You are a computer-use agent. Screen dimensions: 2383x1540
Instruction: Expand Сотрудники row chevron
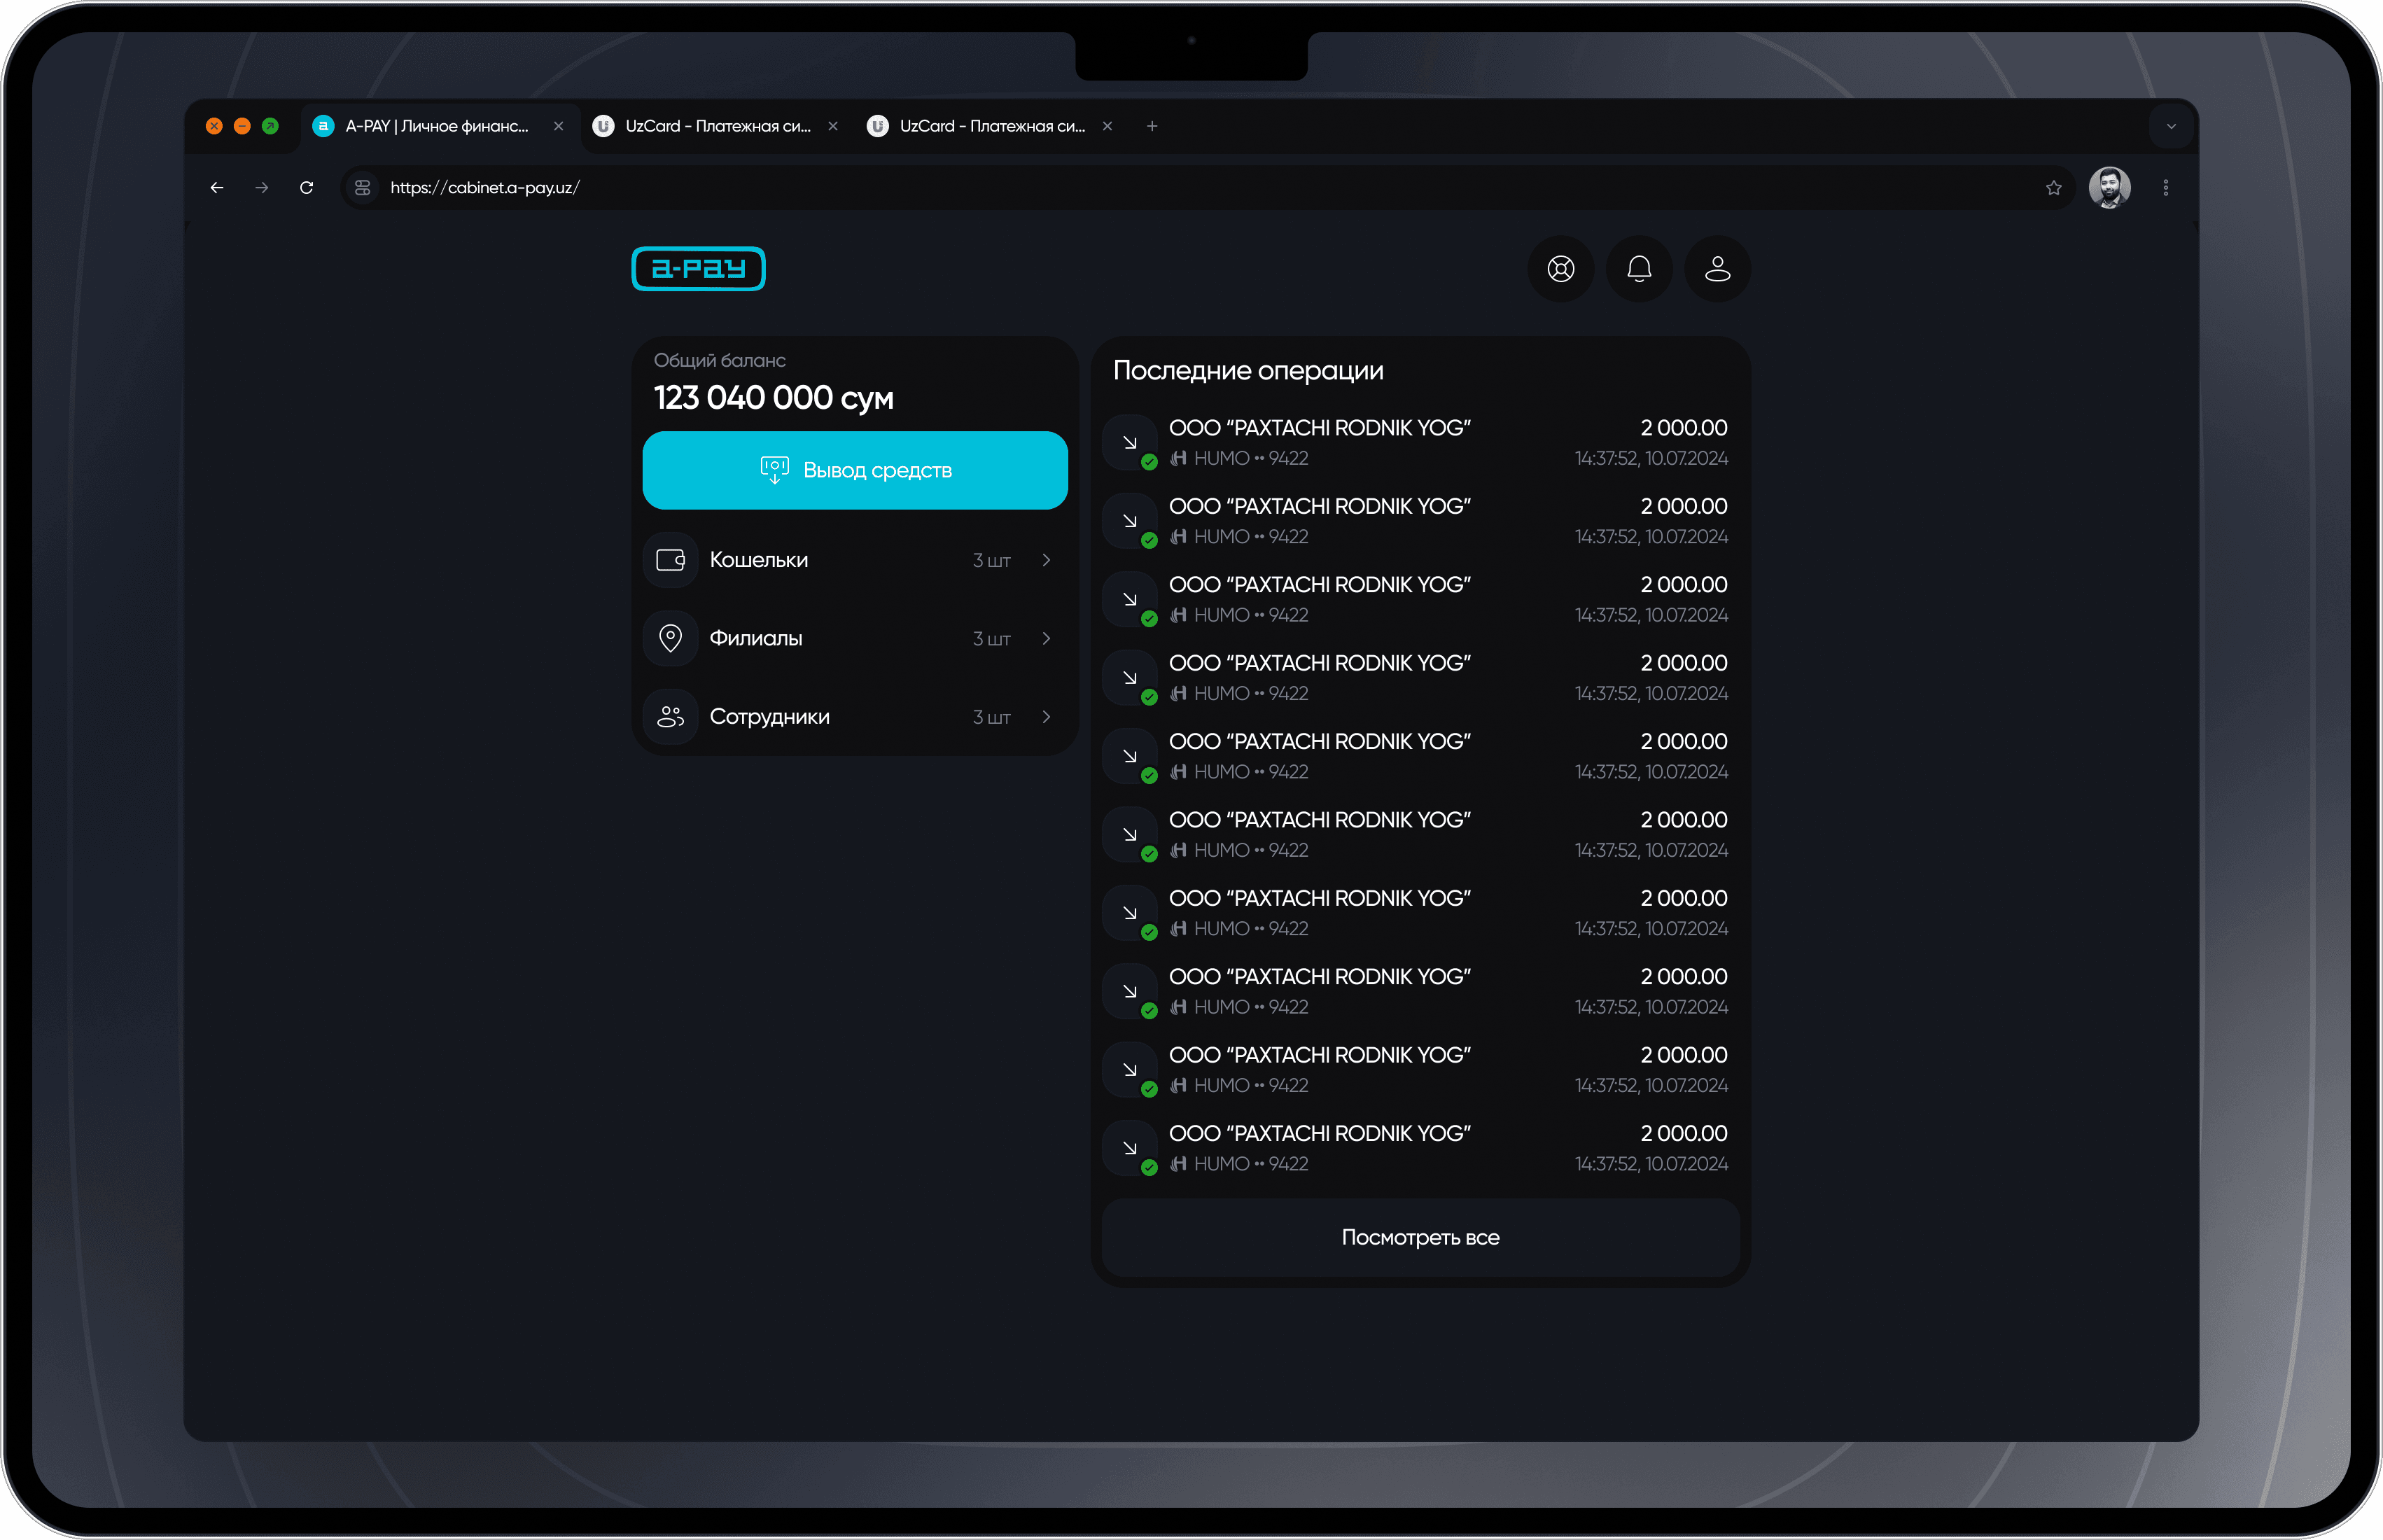coord(1046,717)
